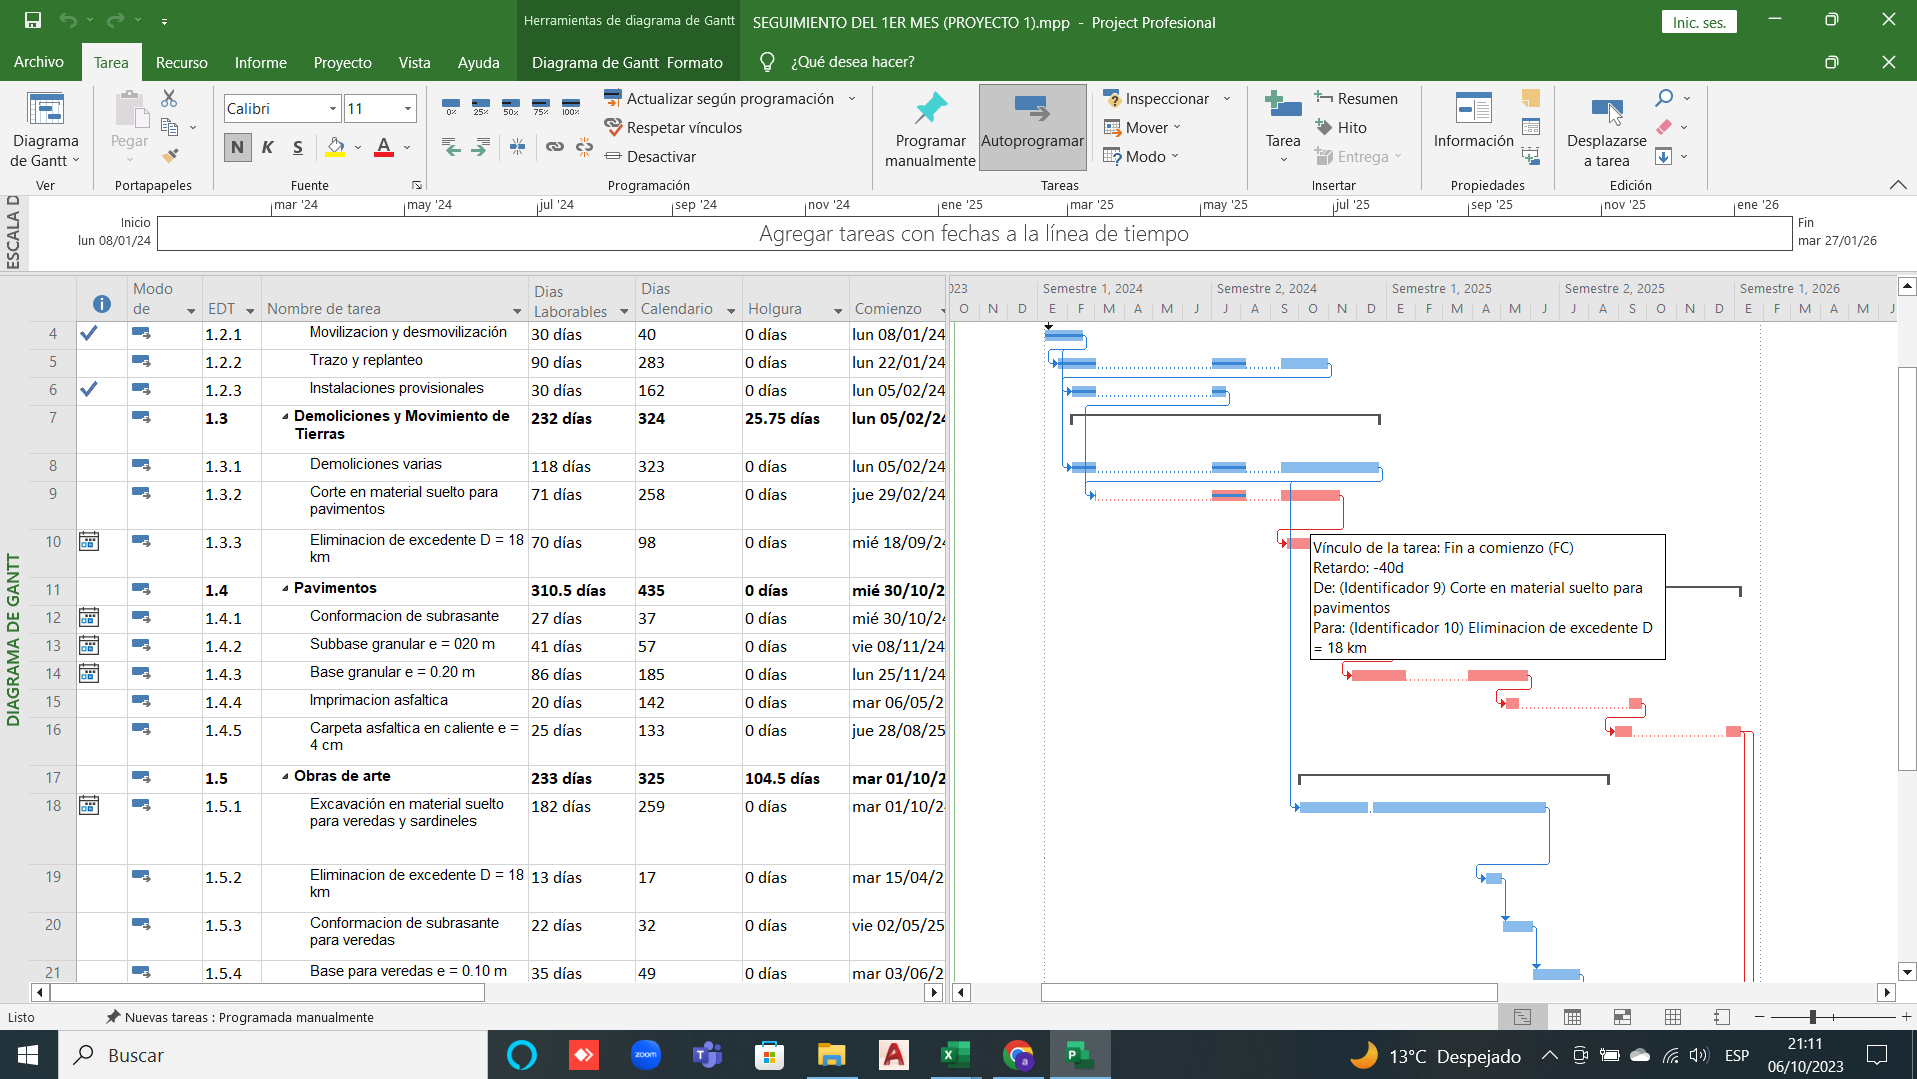
Task: Collapse the ribbon with the arrow
Action: [1897, 185]
